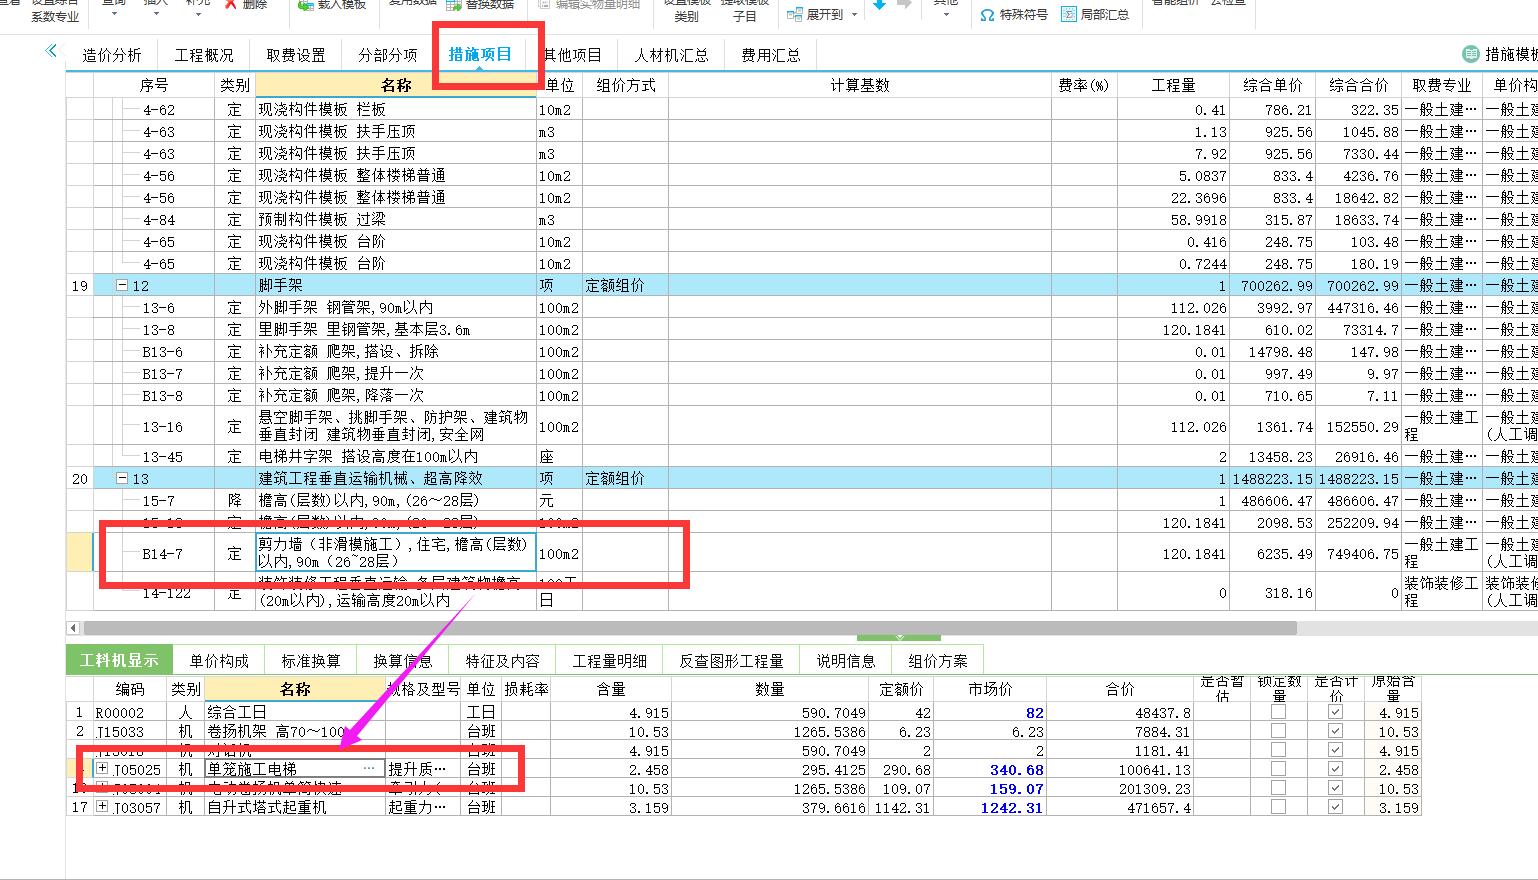Toggle 是否计价 checkbox for 自升式塔式起重机

[1335, 807]
